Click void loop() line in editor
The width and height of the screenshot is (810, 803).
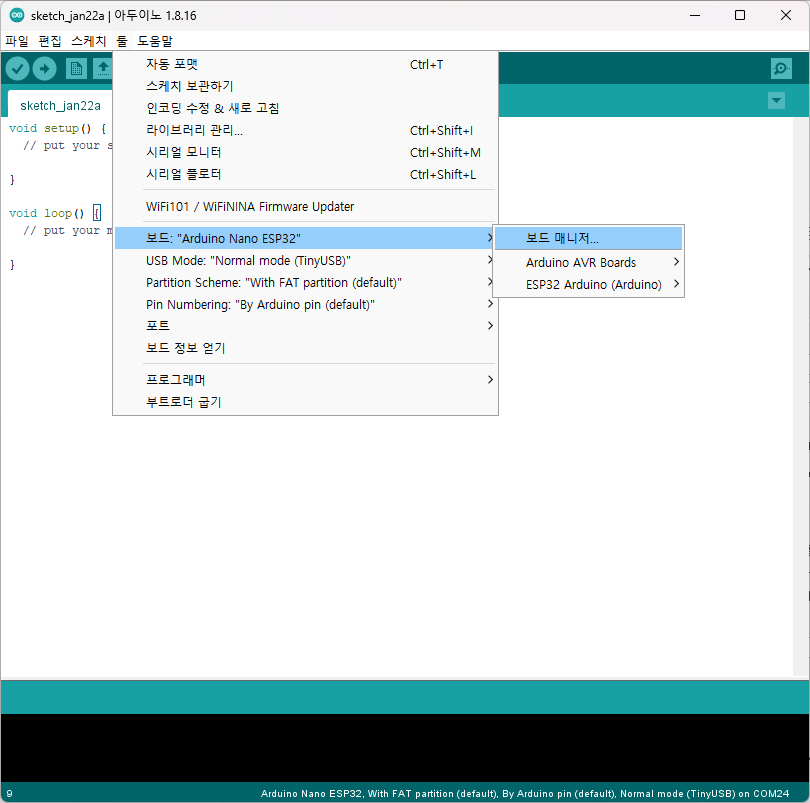click(x=55, y=213)
